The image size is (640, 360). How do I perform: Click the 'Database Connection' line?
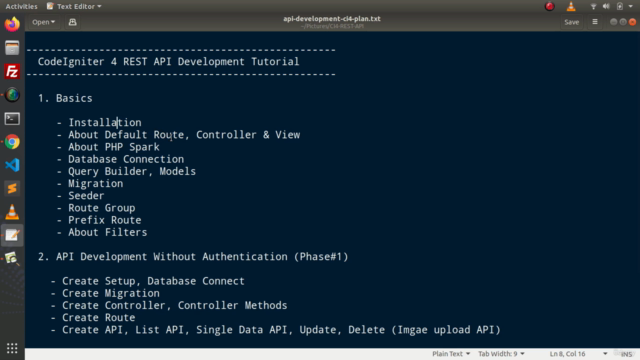(x=126, y=159)
